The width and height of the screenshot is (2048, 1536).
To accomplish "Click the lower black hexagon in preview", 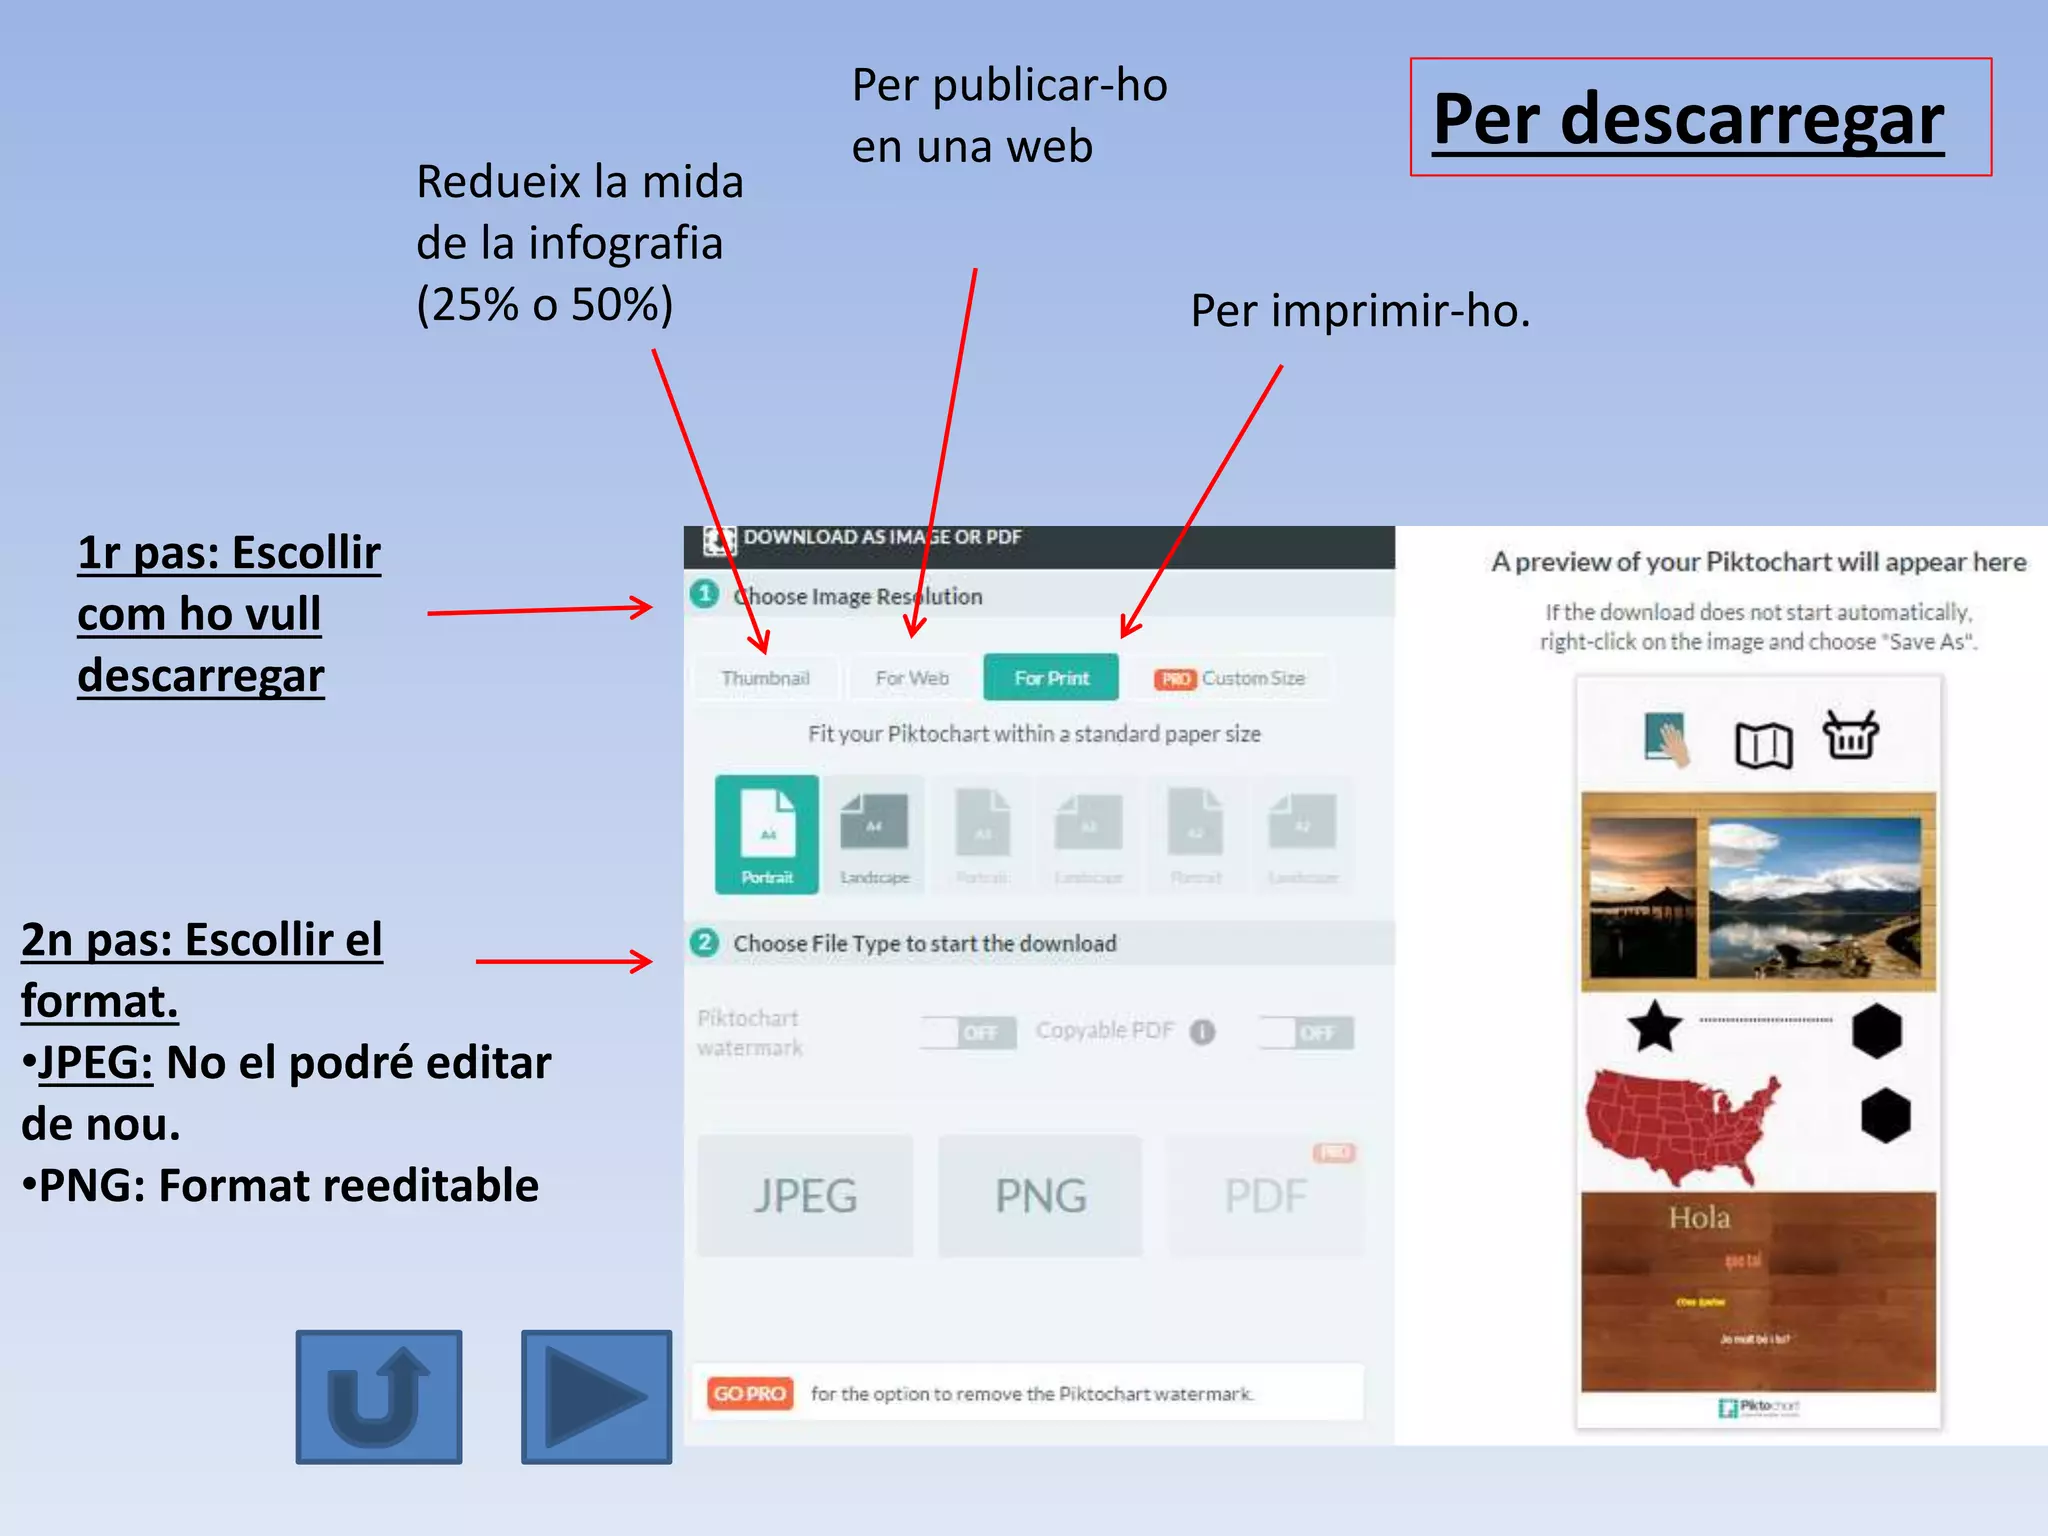I will pyautogui.click(x=1886, y=1115).
